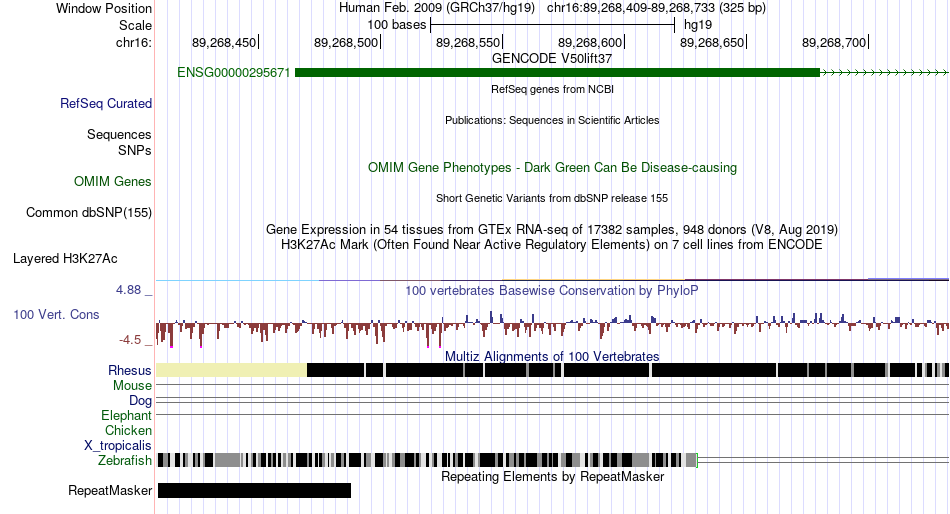Click the 89,268,600 ruler position
The width and height of the screenshot is (950, 514).
click(x=590, y=42)
